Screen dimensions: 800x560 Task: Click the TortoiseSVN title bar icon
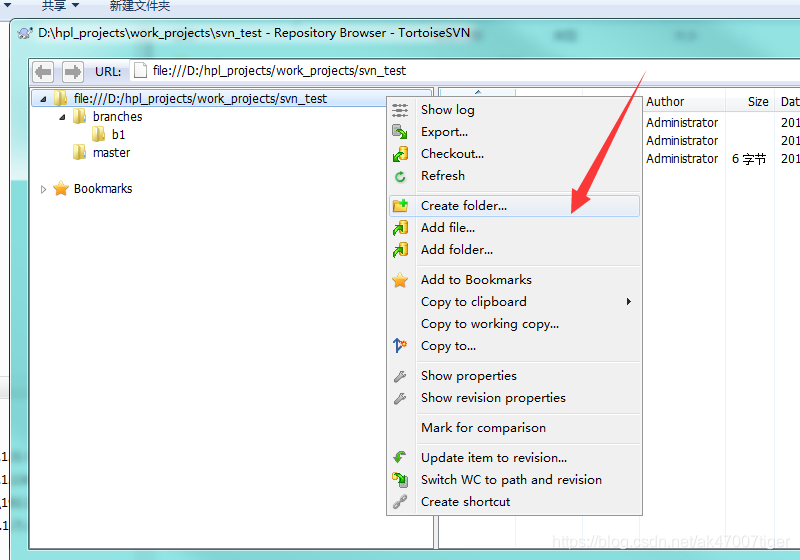(x=24, y=33)
